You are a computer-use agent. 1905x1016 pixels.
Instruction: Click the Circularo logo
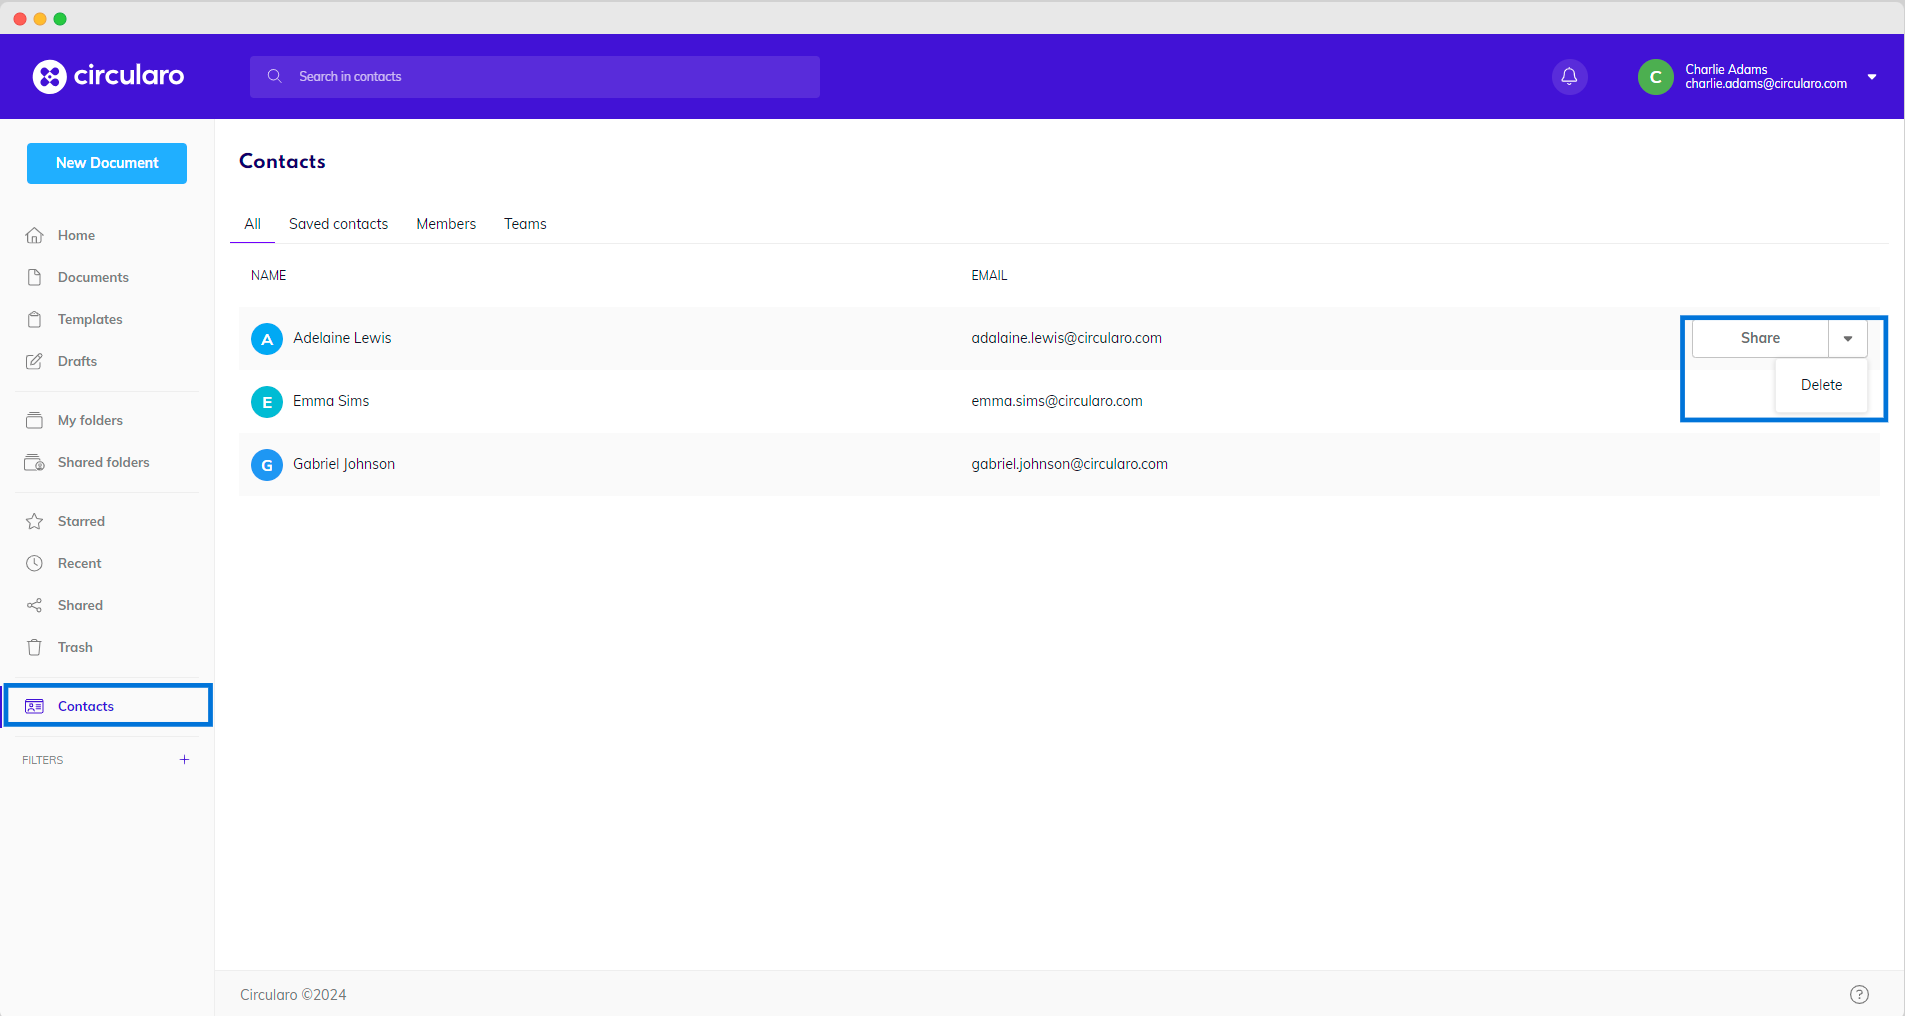[108, 76]
